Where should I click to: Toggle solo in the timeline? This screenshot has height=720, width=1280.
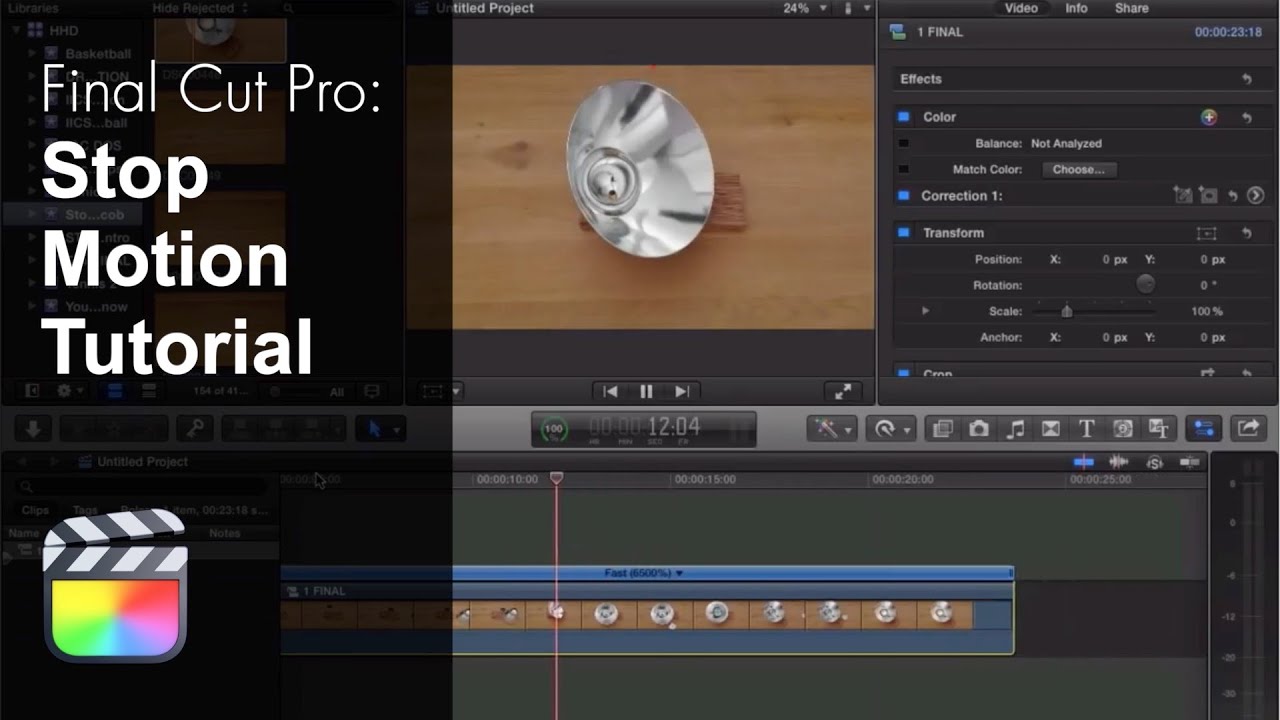1155,462
